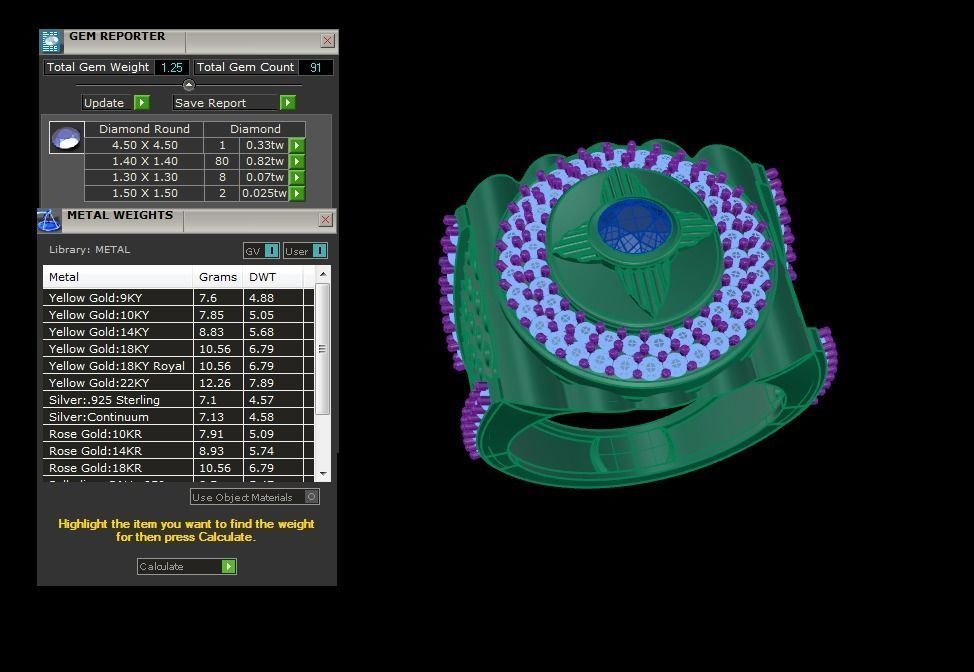Screen dimensions: 974x672
Task: Click green arrow on Calculate button
Action: 229,566
